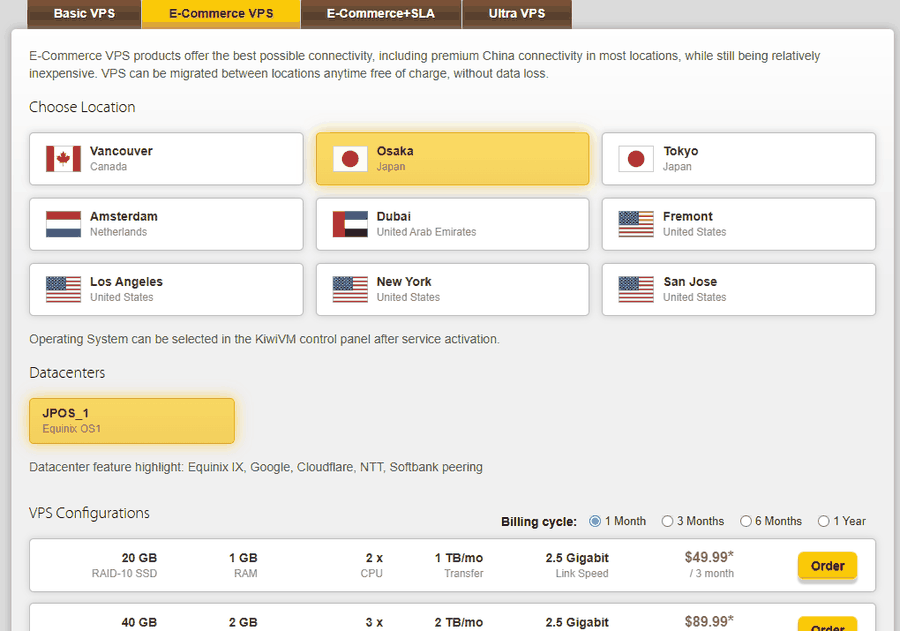Choose San Jose location name
The width and height of the screenshot is (900, 631).
tap(690, 282)
